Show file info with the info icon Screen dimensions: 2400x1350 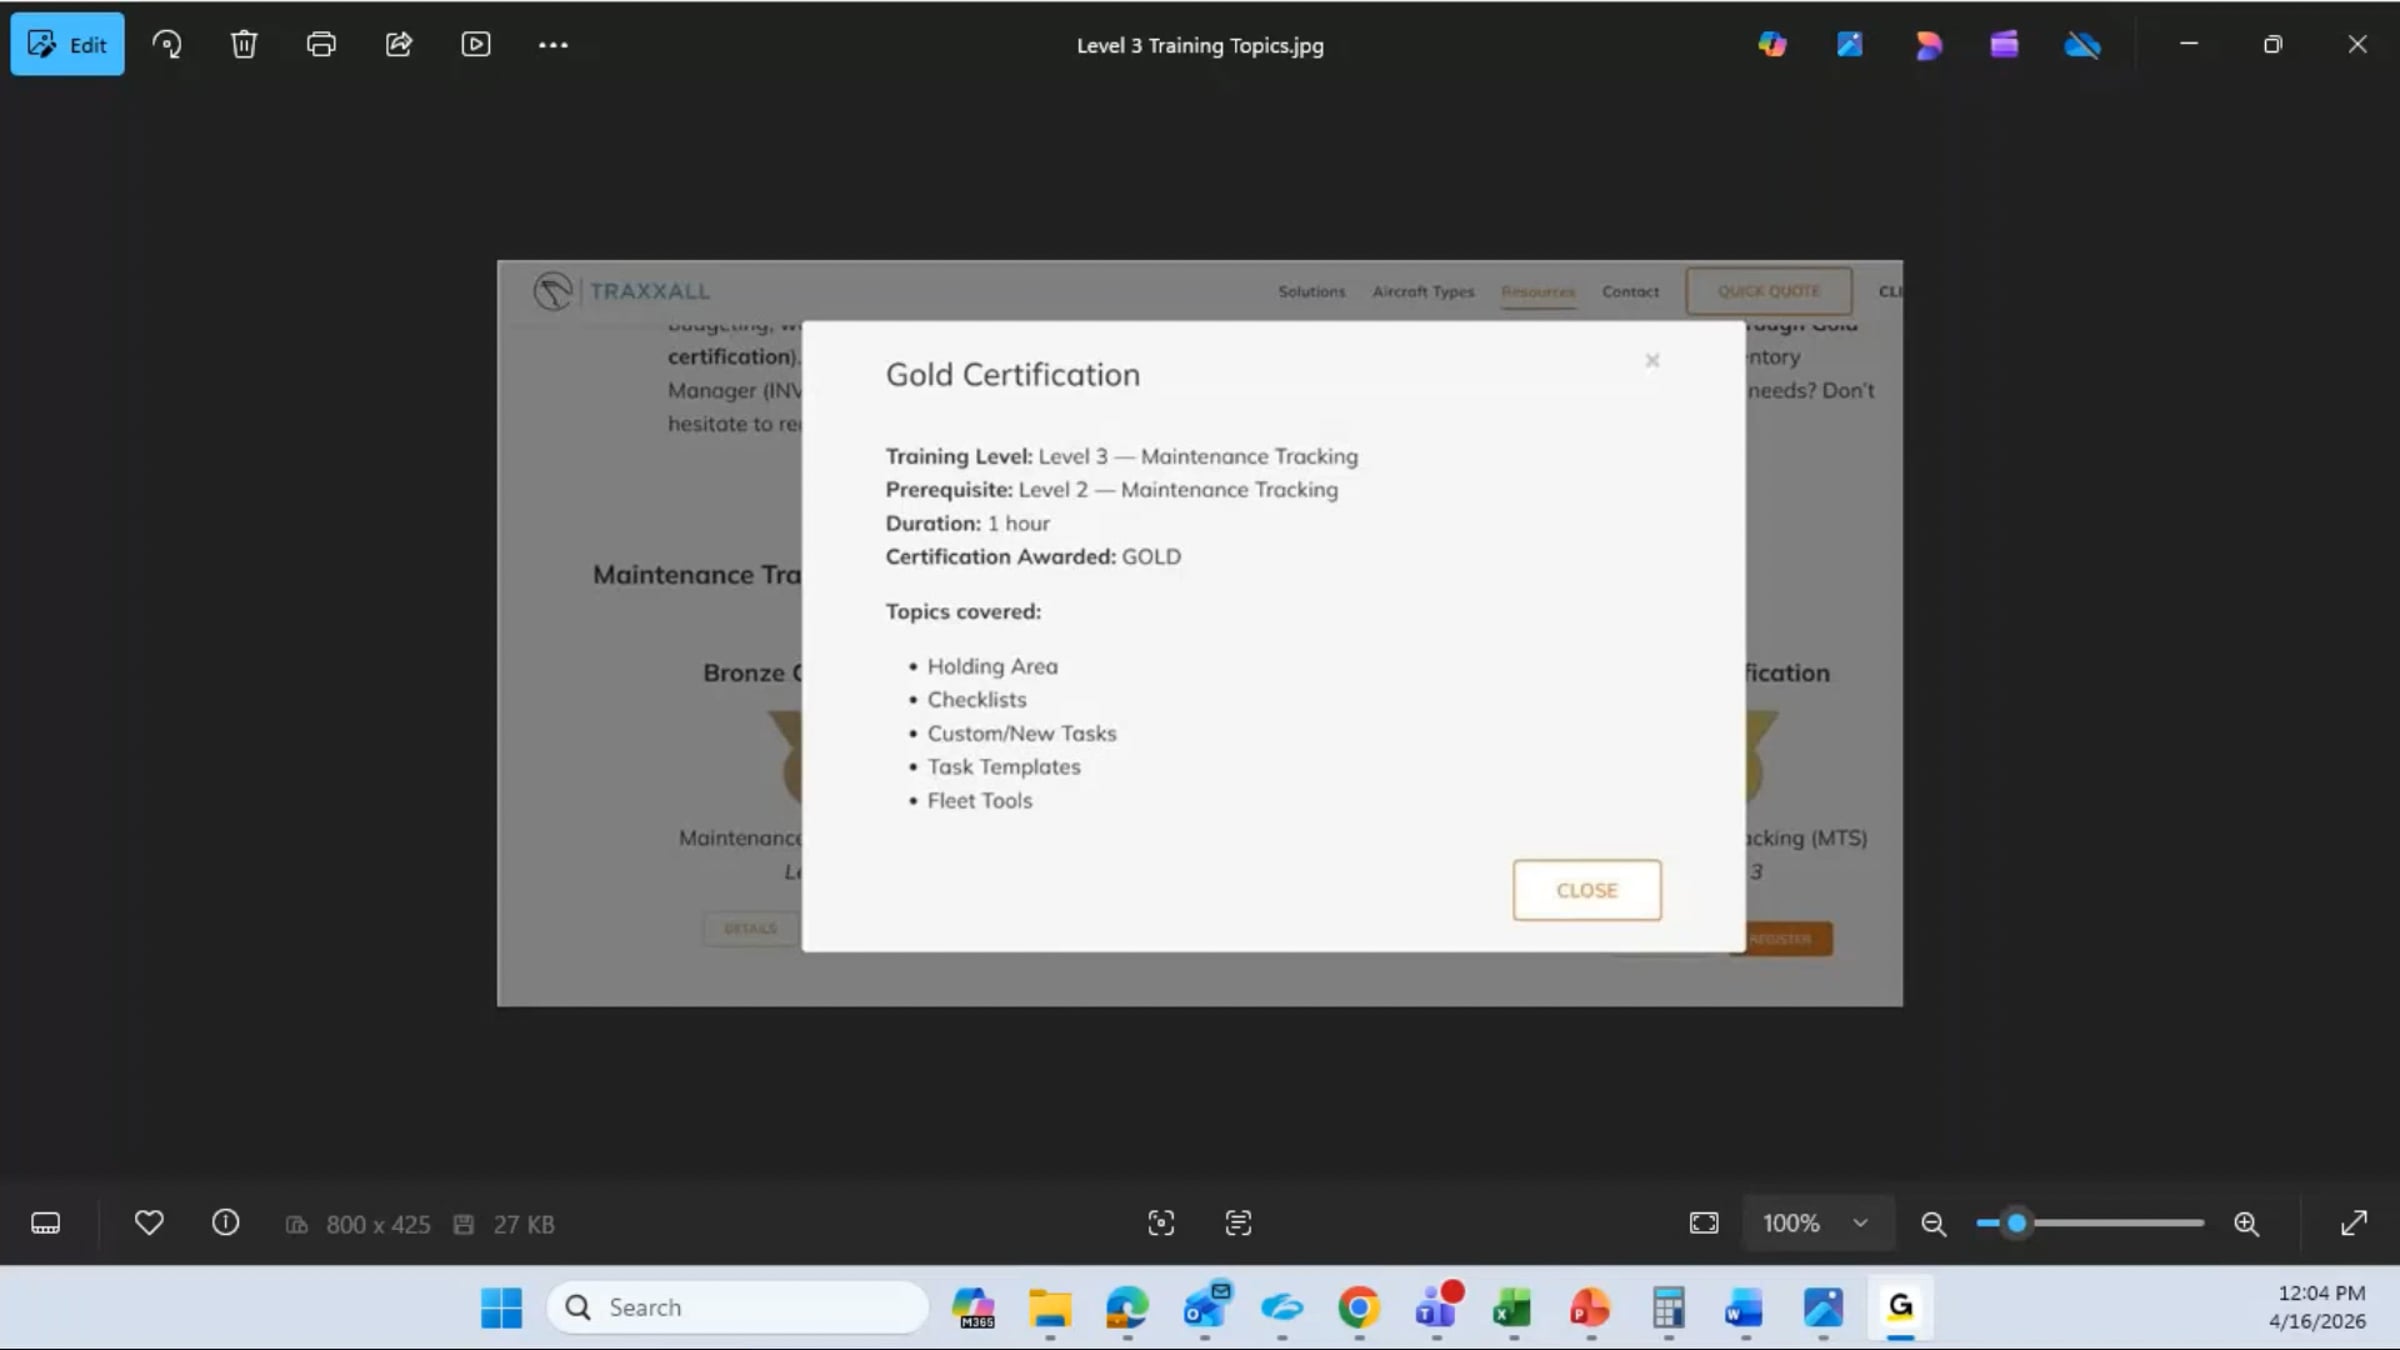coord(226,1223)
